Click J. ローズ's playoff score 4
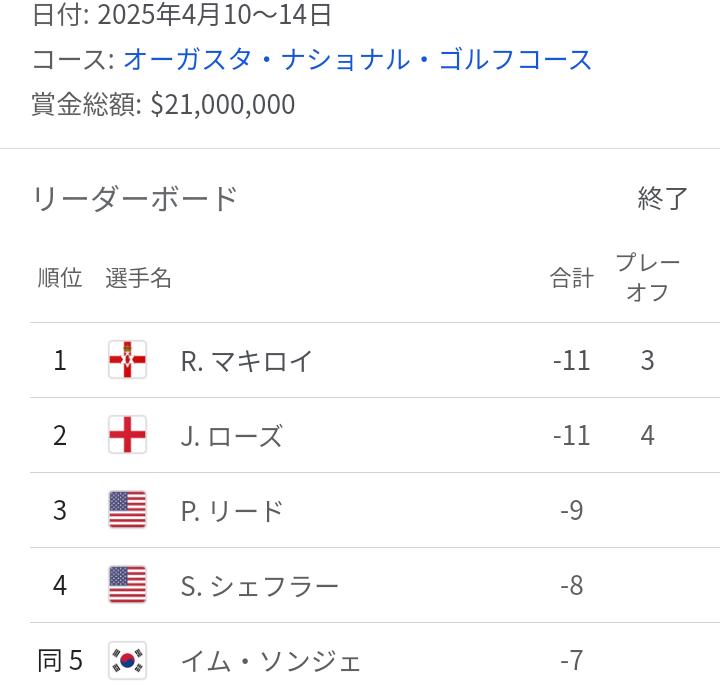This screenshot has width=720, height=692. click(x=647, y=435)
